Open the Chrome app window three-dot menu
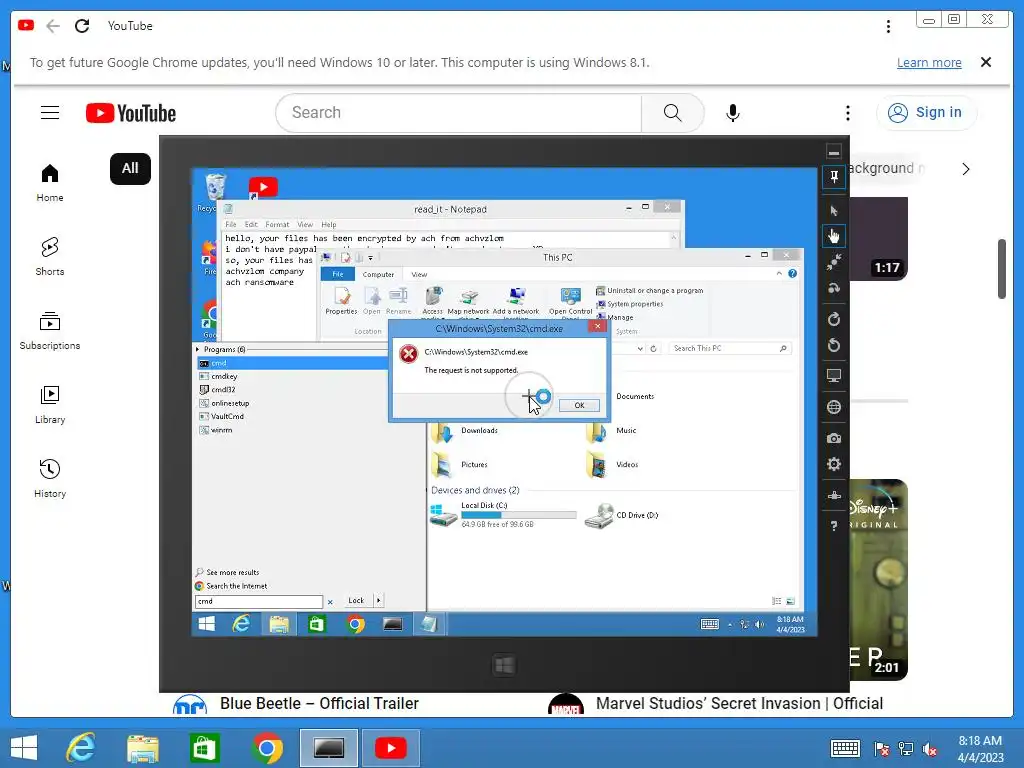 coord(888,26)
